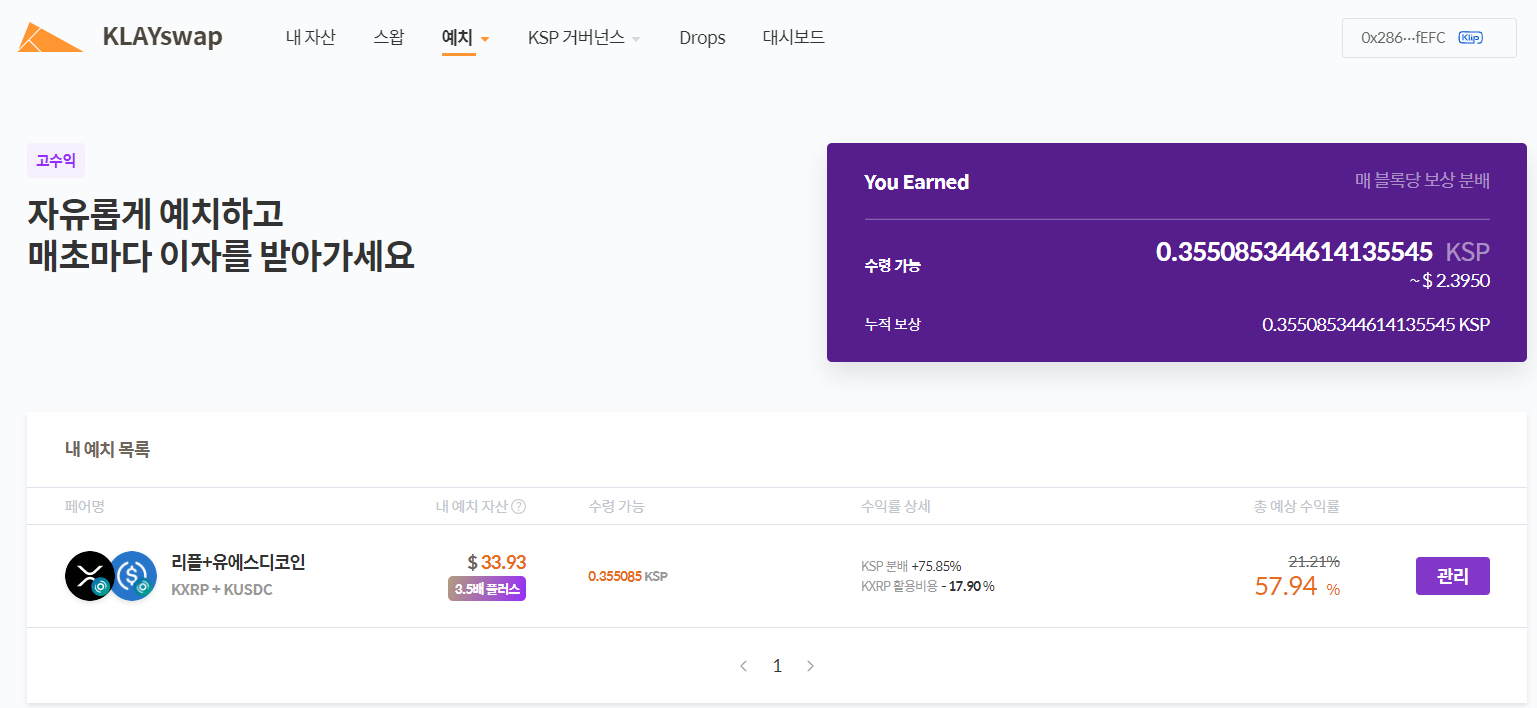Click the 수익률 상세 column header
Viewport: 1537px width, 708px height.
click(x=896, y=507)
